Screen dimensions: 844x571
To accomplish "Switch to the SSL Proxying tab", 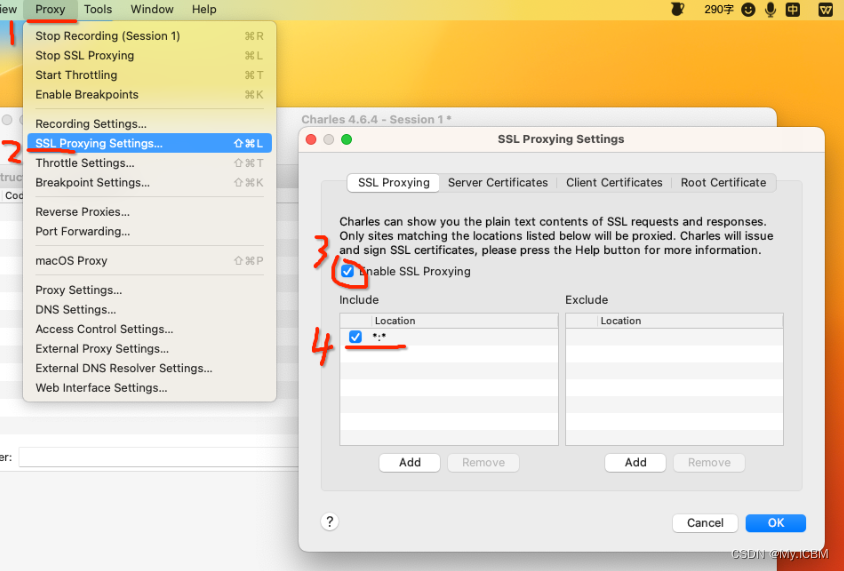I will click(x=393, y=182).
